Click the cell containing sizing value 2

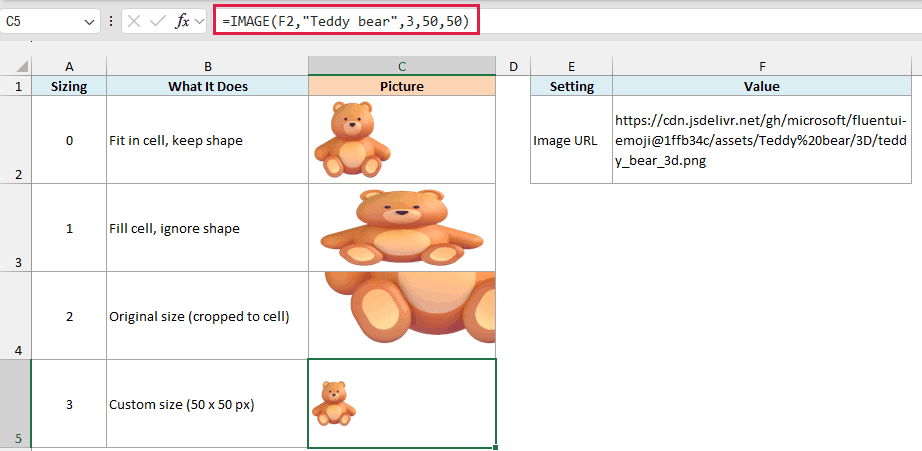(x=69, y=316)
